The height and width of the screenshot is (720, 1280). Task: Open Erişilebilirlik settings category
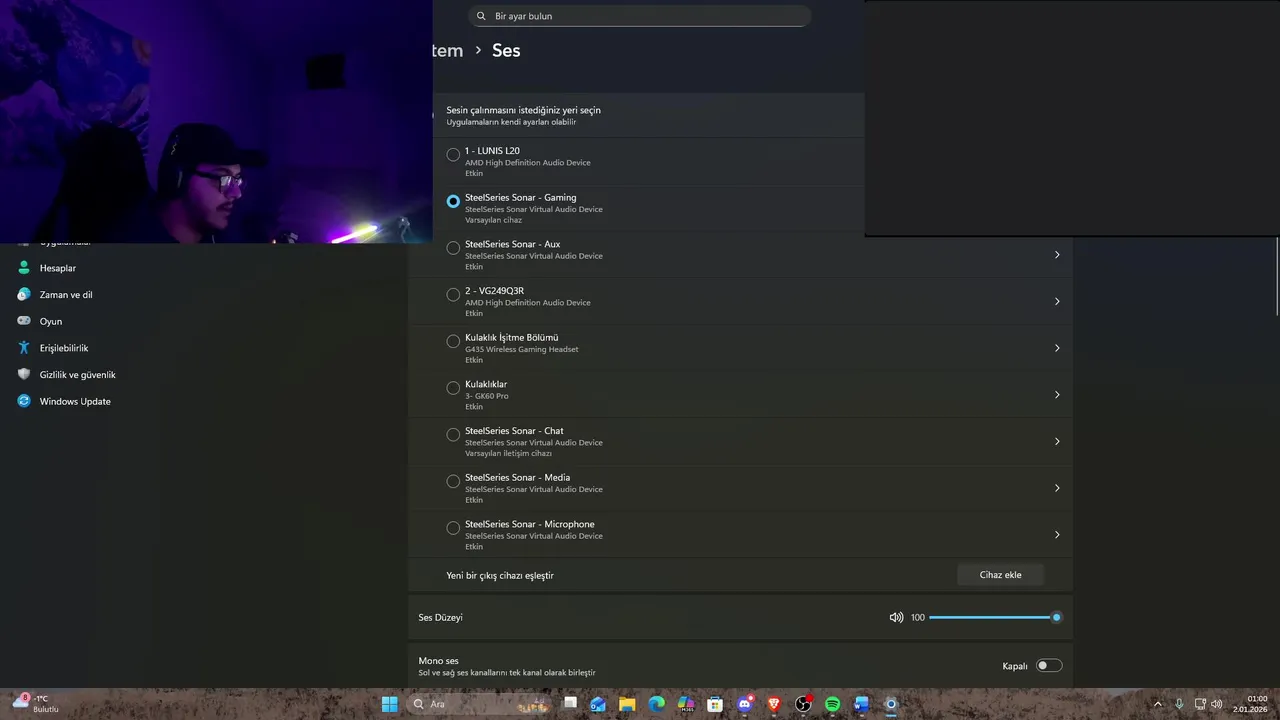pos(64,348)
